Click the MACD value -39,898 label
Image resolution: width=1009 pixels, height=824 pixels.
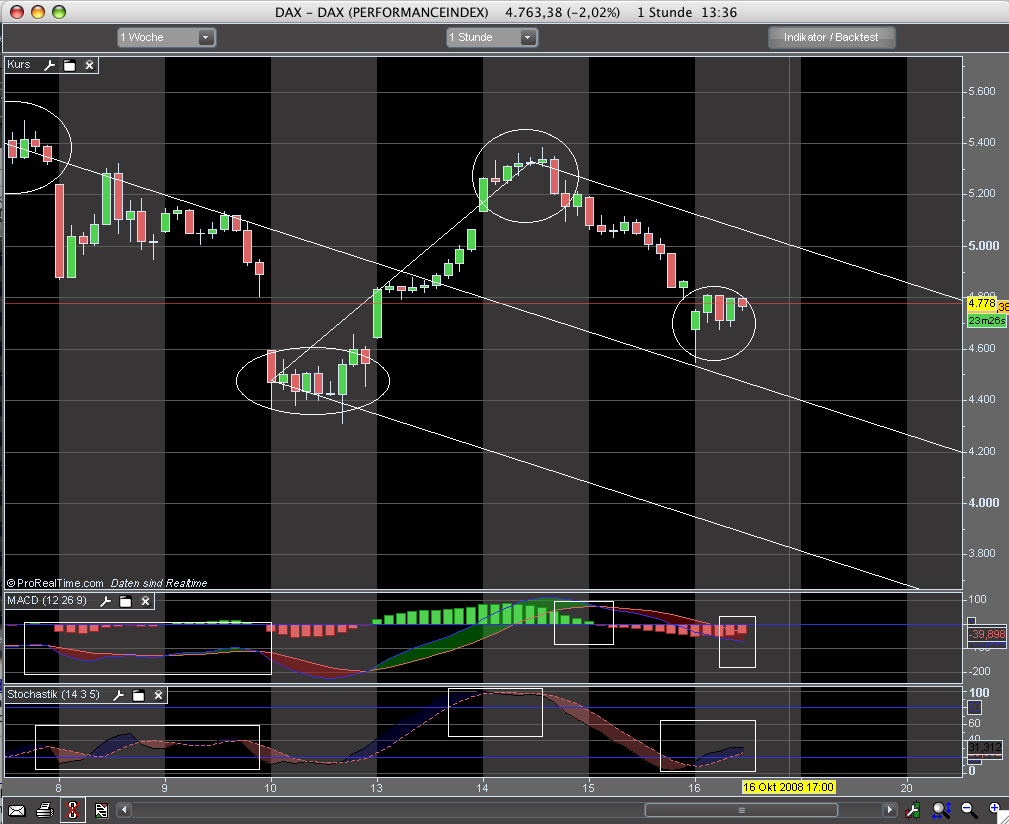click(986, 634)
